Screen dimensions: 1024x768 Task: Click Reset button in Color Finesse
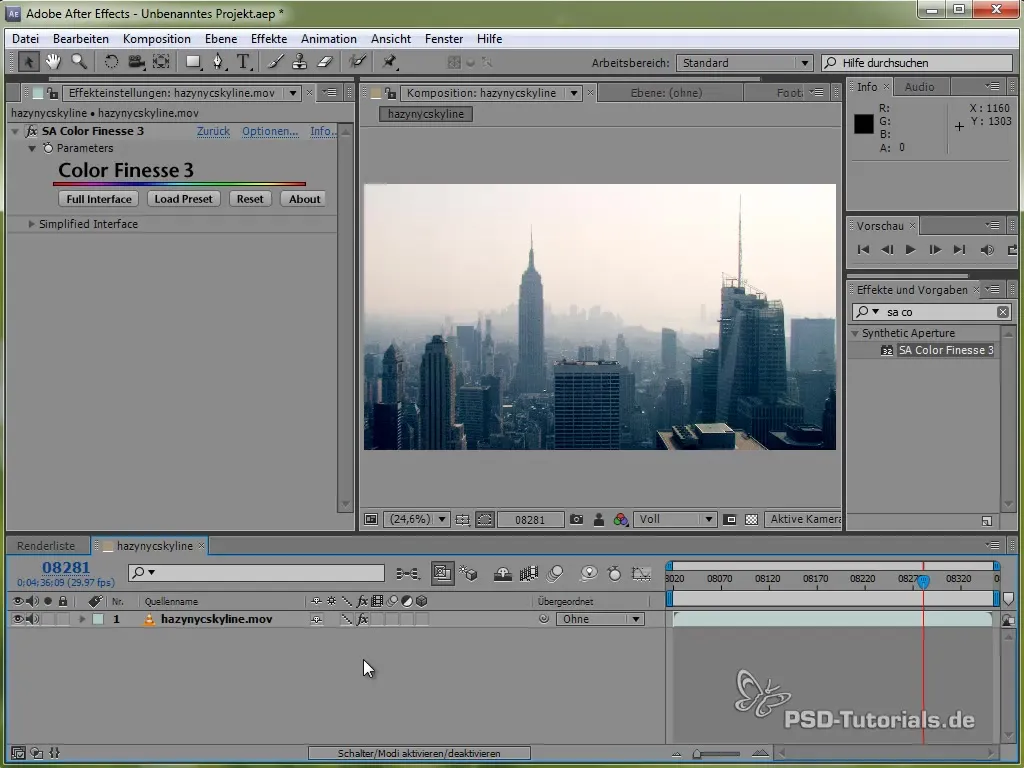[x=250, y=199]
